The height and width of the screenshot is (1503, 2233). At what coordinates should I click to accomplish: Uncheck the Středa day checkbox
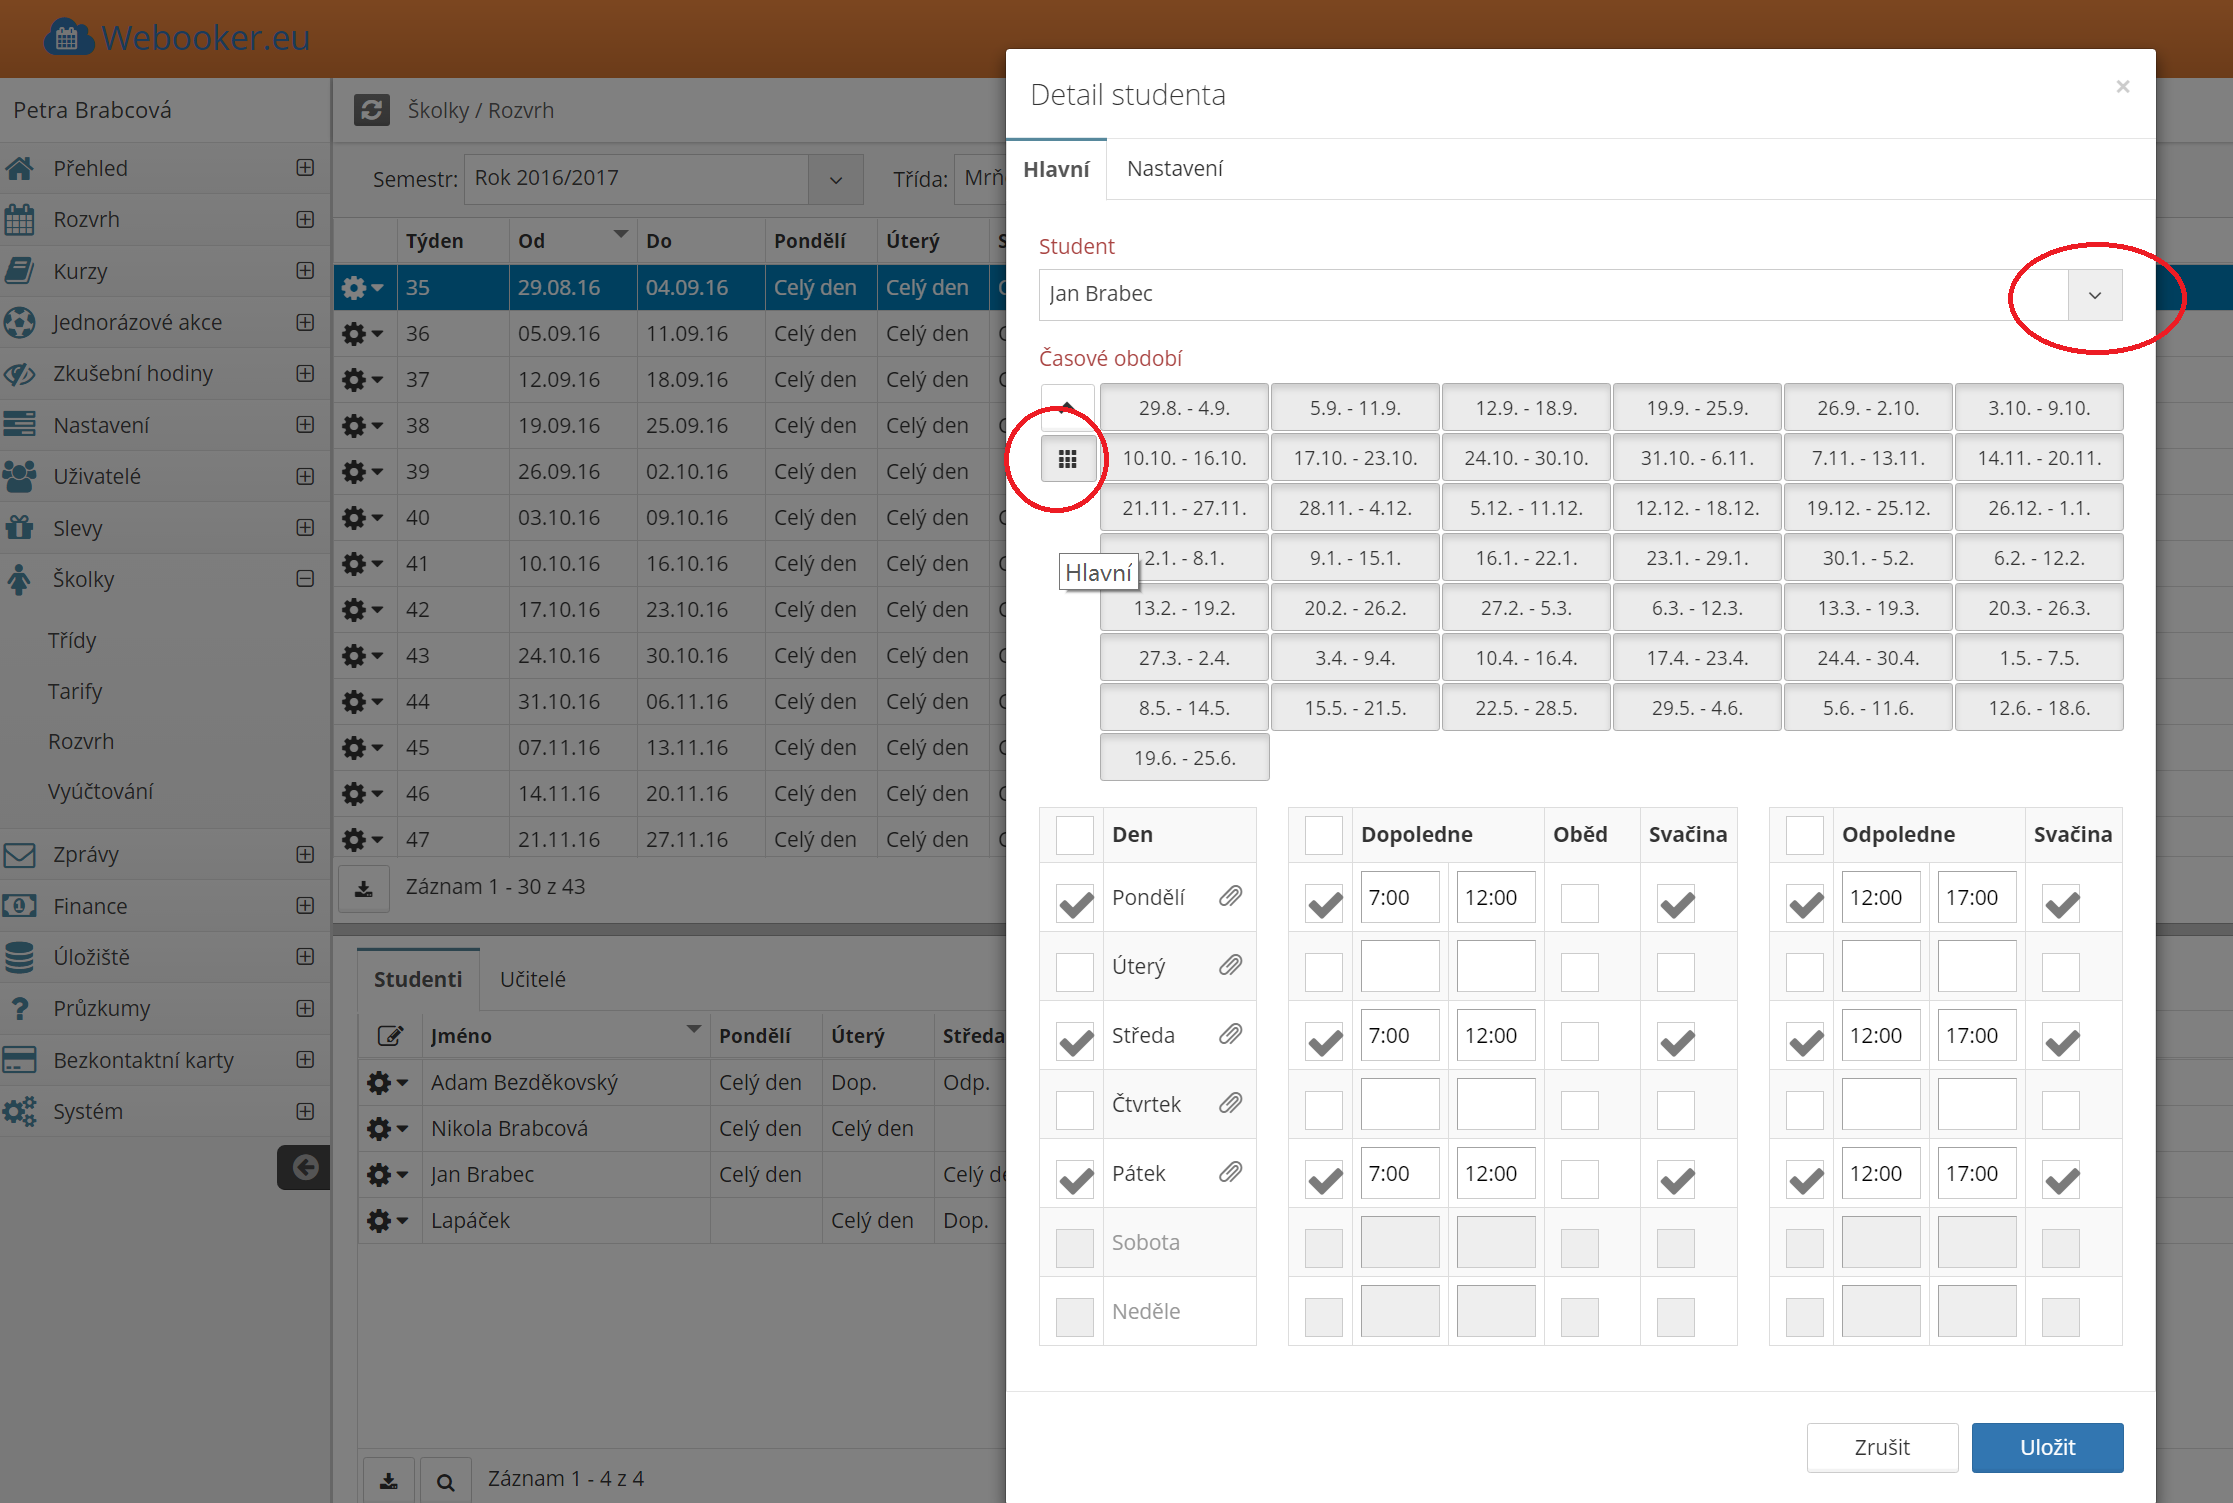coord(1075,1041)
